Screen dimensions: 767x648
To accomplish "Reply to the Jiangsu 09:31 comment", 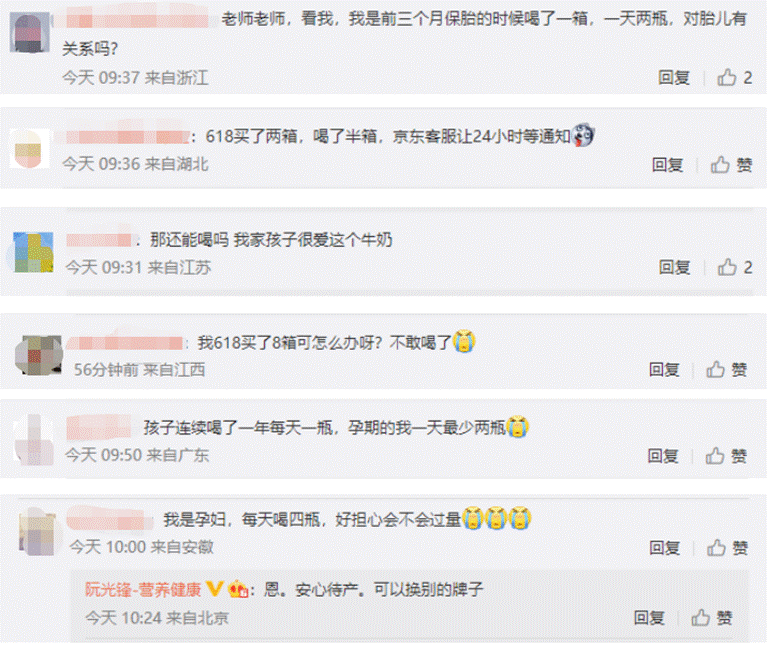I will pos(675,267).
